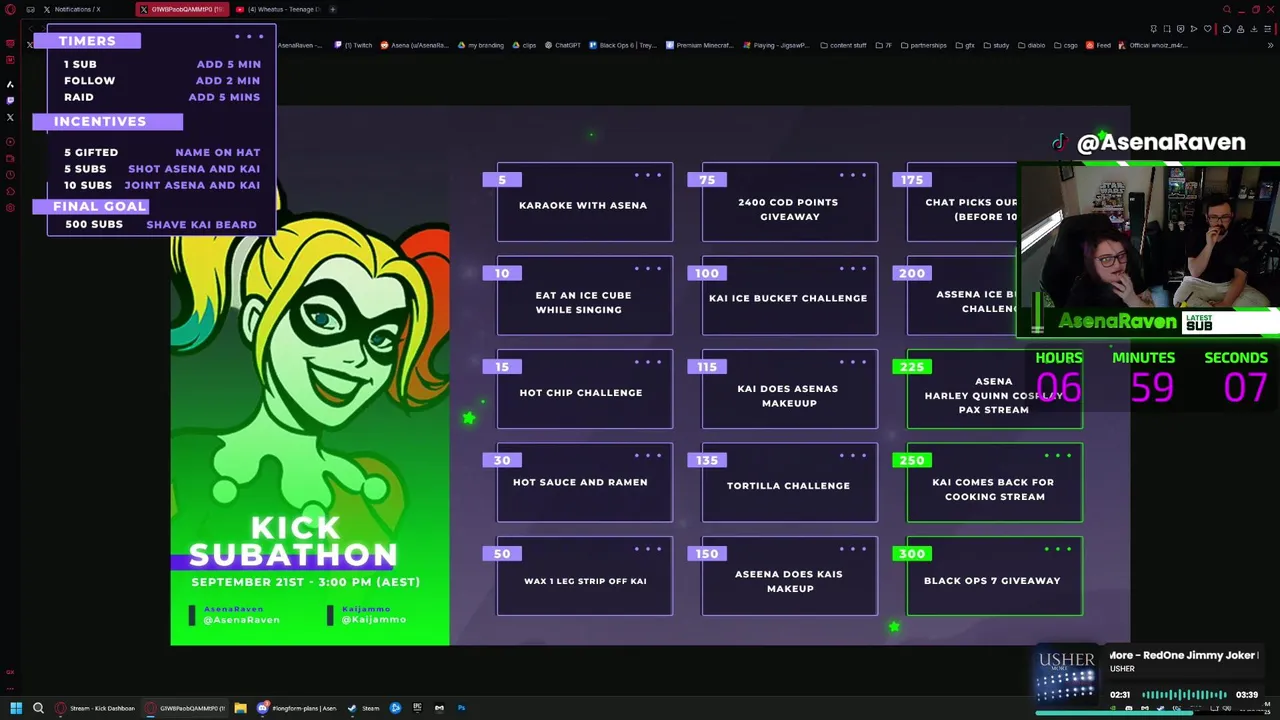Expand the csgo bookmark folder
The image size is (1280, 720).
click(1065, 45)
